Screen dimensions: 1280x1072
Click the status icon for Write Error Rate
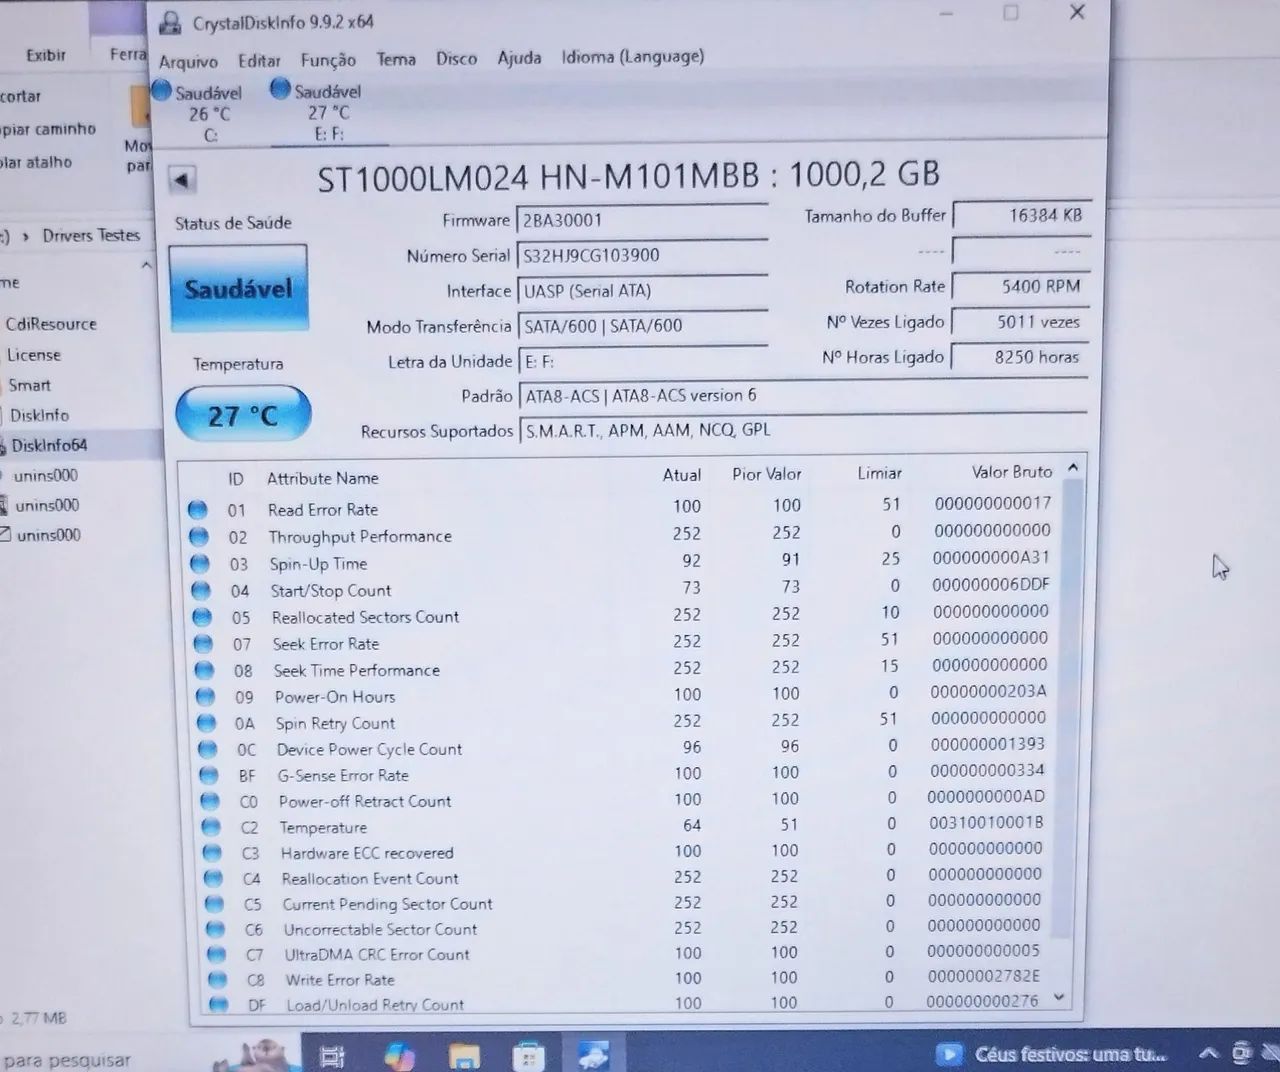coord(216,980)
